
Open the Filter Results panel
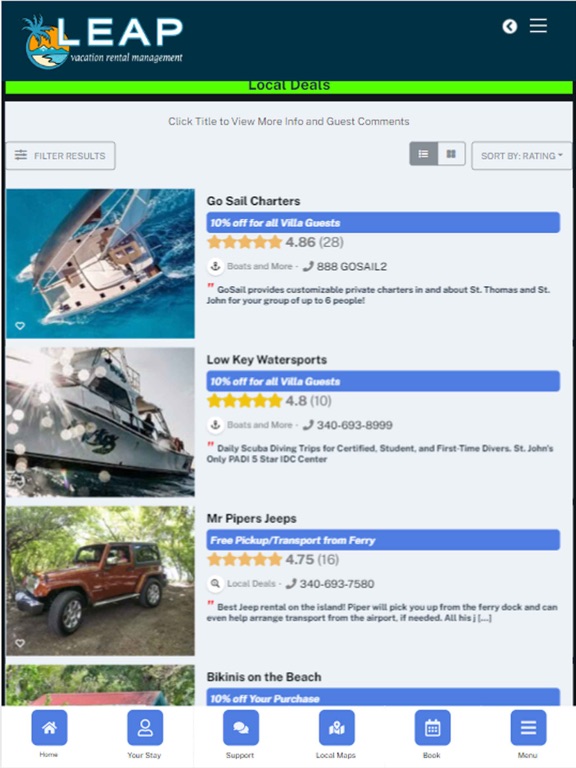(61, 156)
